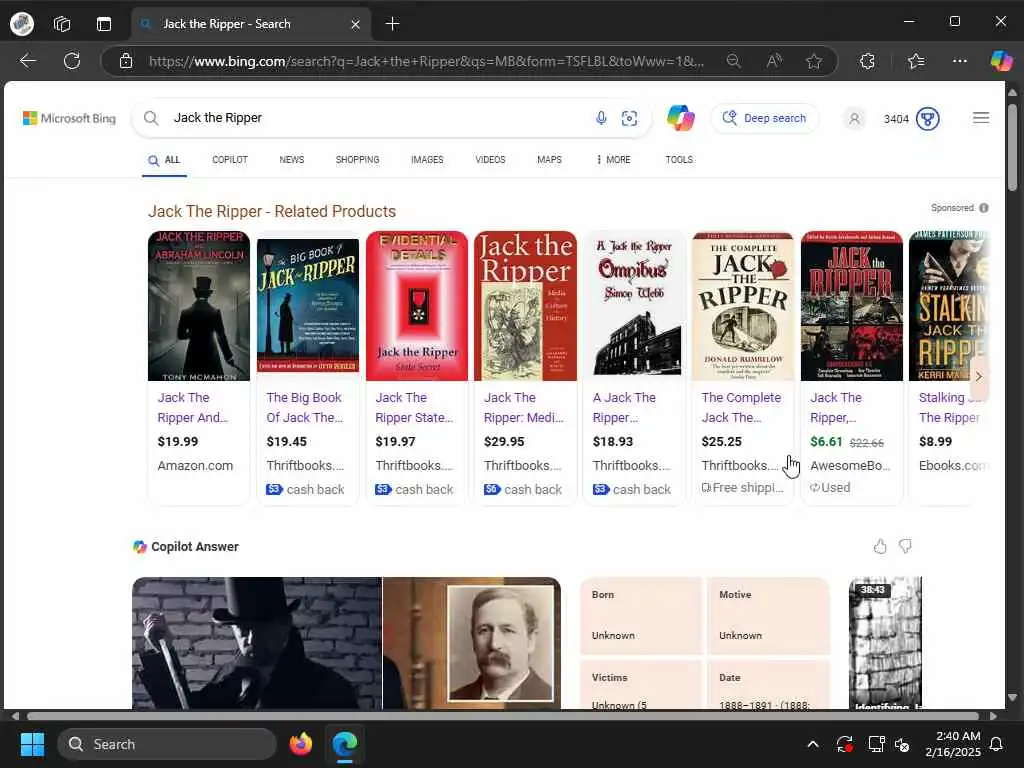
Task: Switch to the NEWS tab
Action: click(x=292, y=160)
